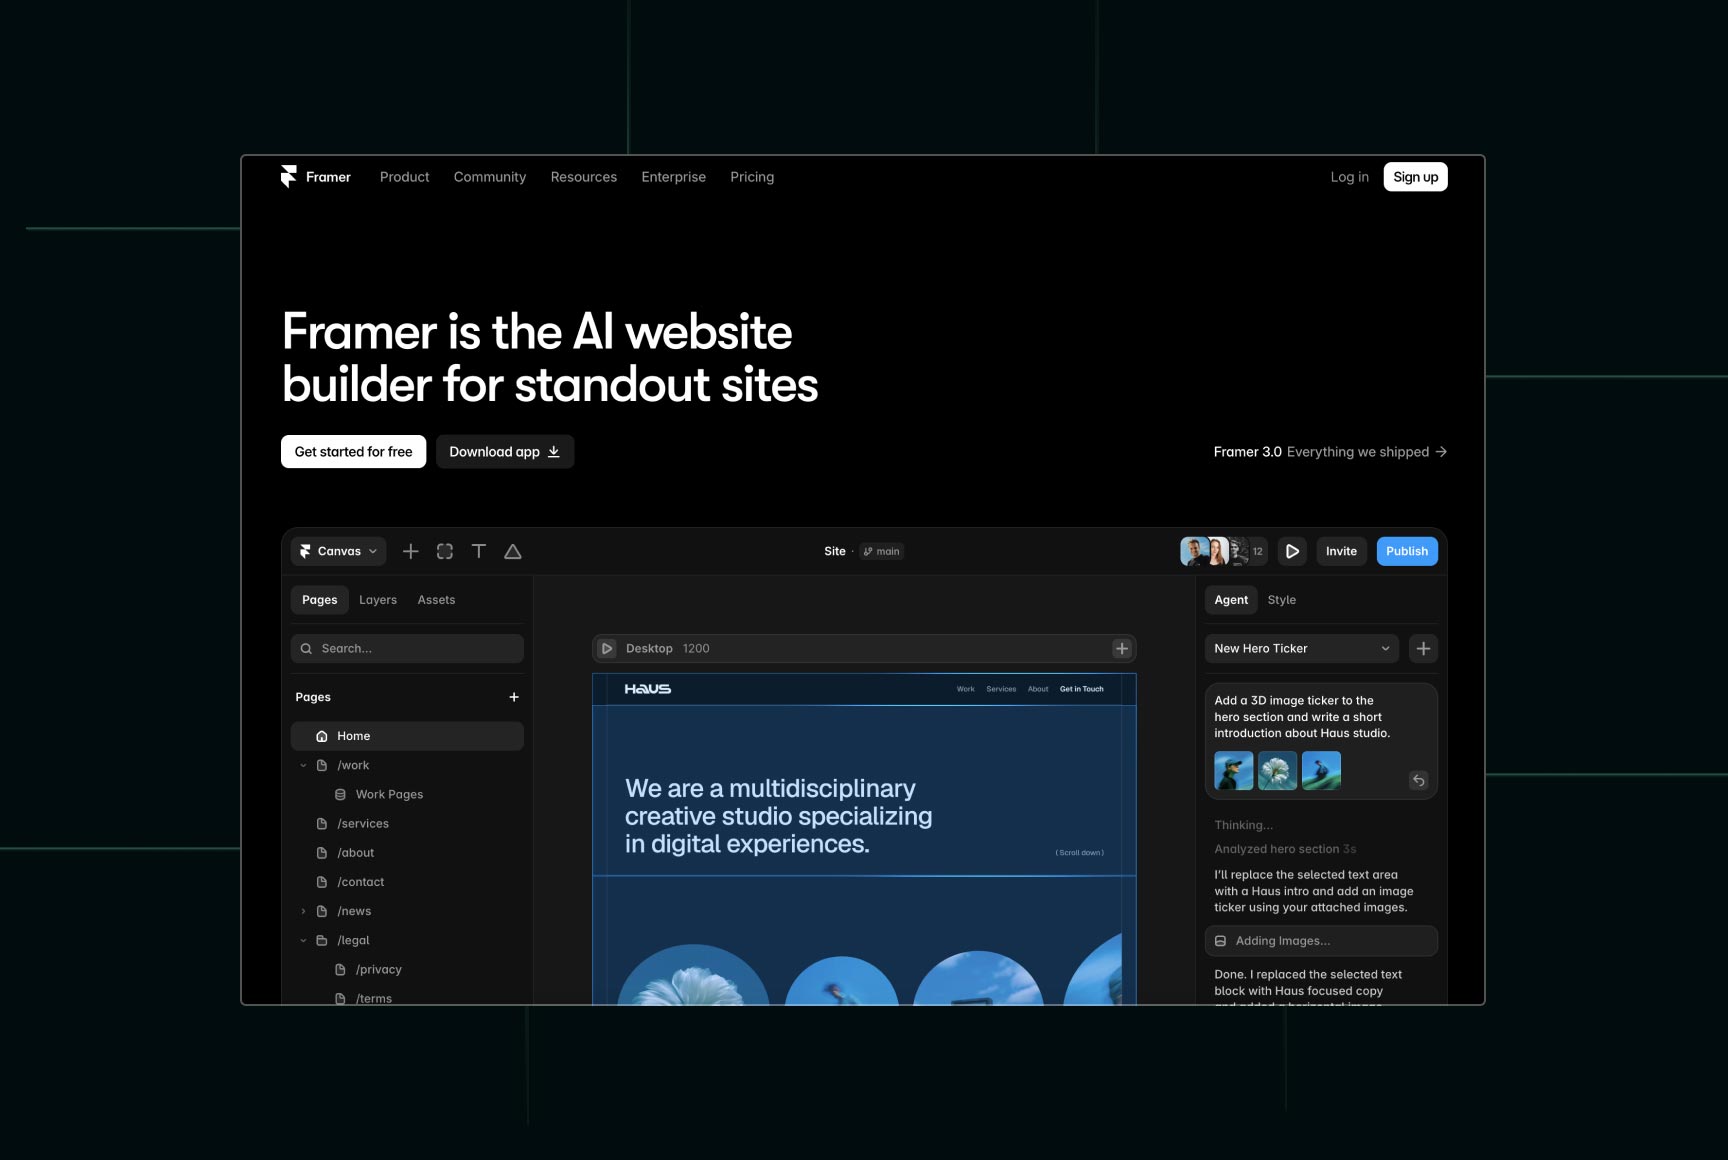Viewport: 1728px width, 1160px height.
Task: Click the Sign up button
Action: tap(1415, 177)
